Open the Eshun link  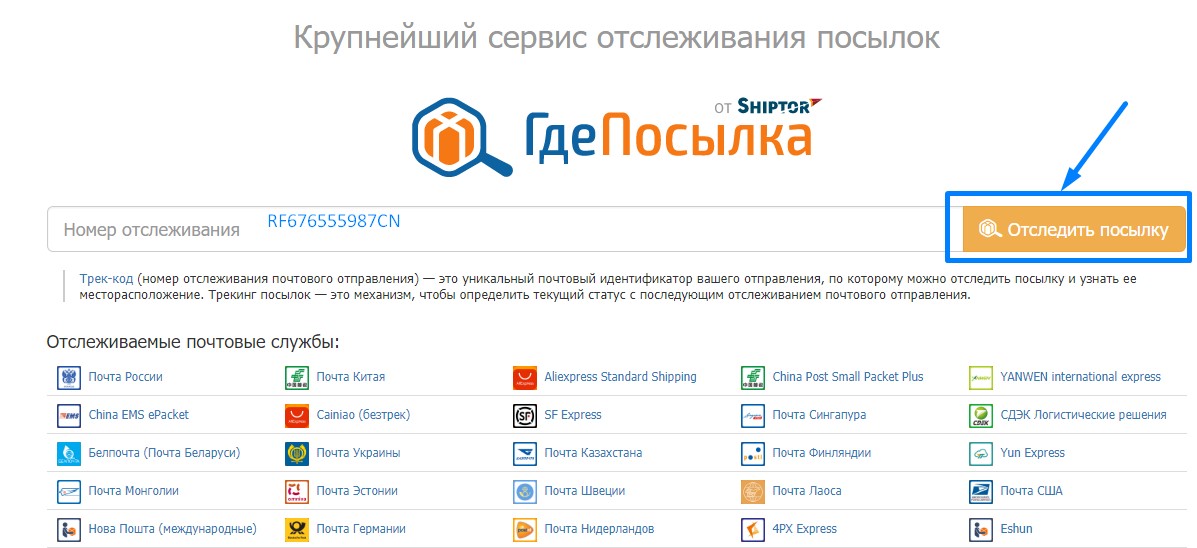click(x=1016, y=529)
